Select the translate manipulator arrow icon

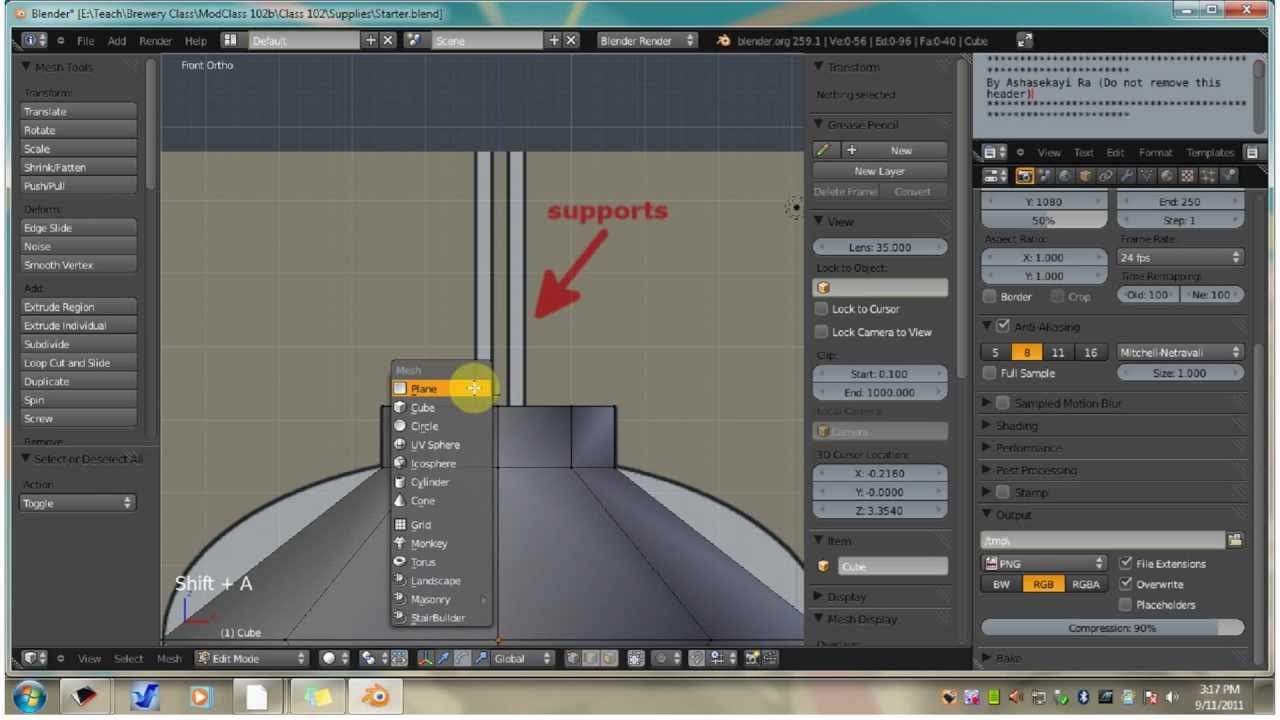click(x=443, y=658)
